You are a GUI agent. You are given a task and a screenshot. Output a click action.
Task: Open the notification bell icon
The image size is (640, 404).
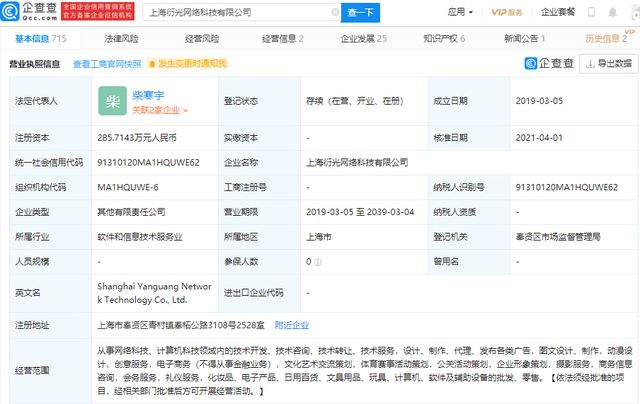[613, 12]
